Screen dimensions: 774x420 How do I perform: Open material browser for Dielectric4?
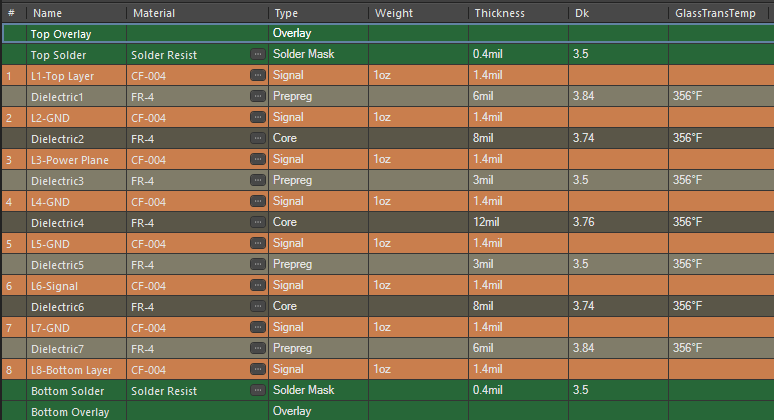(258, 223)
